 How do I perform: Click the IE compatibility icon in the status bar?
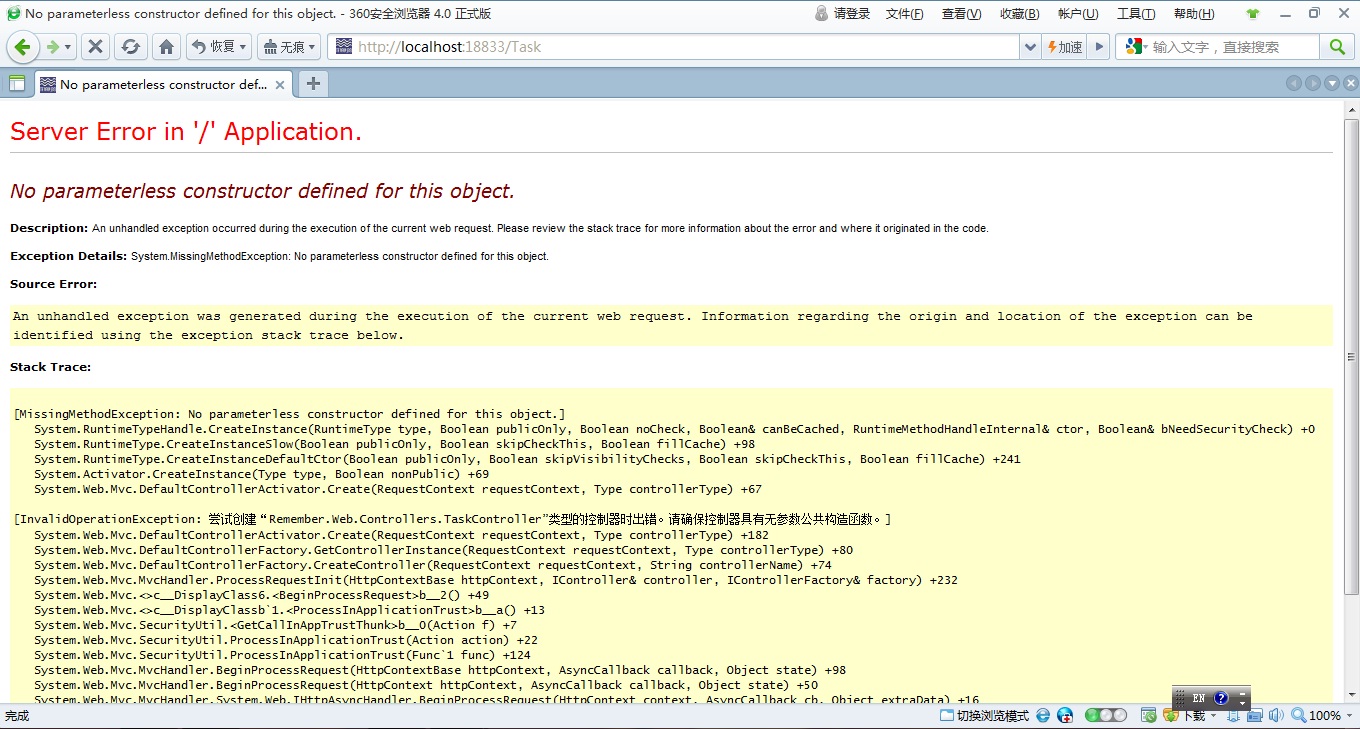click(x=1042, y=715)
